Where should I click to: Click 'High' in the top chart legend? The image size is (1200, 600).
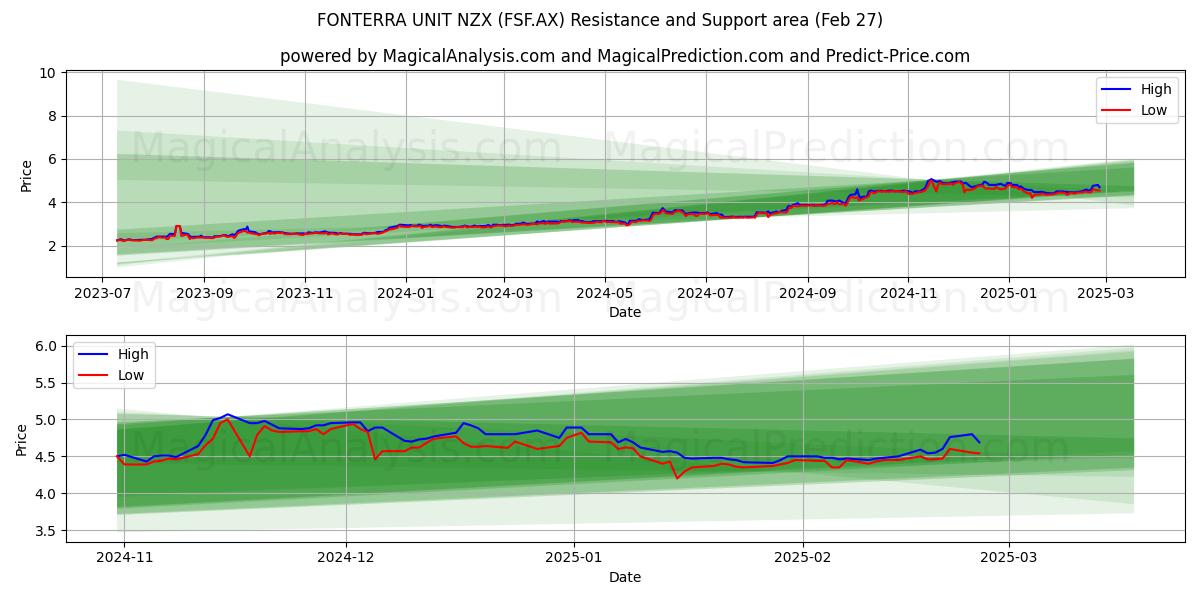(1156, 89)
